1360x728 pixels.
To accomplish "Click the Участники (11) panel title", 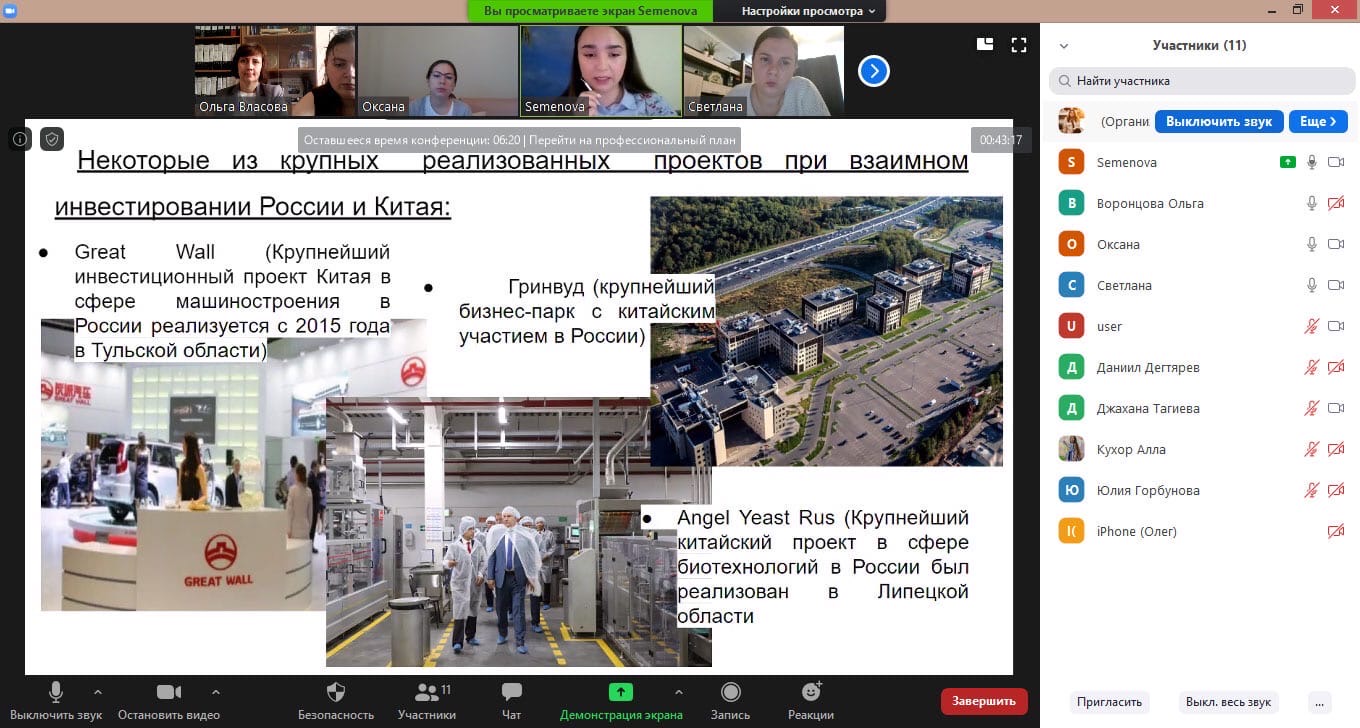I will [x=1199, y=45].
